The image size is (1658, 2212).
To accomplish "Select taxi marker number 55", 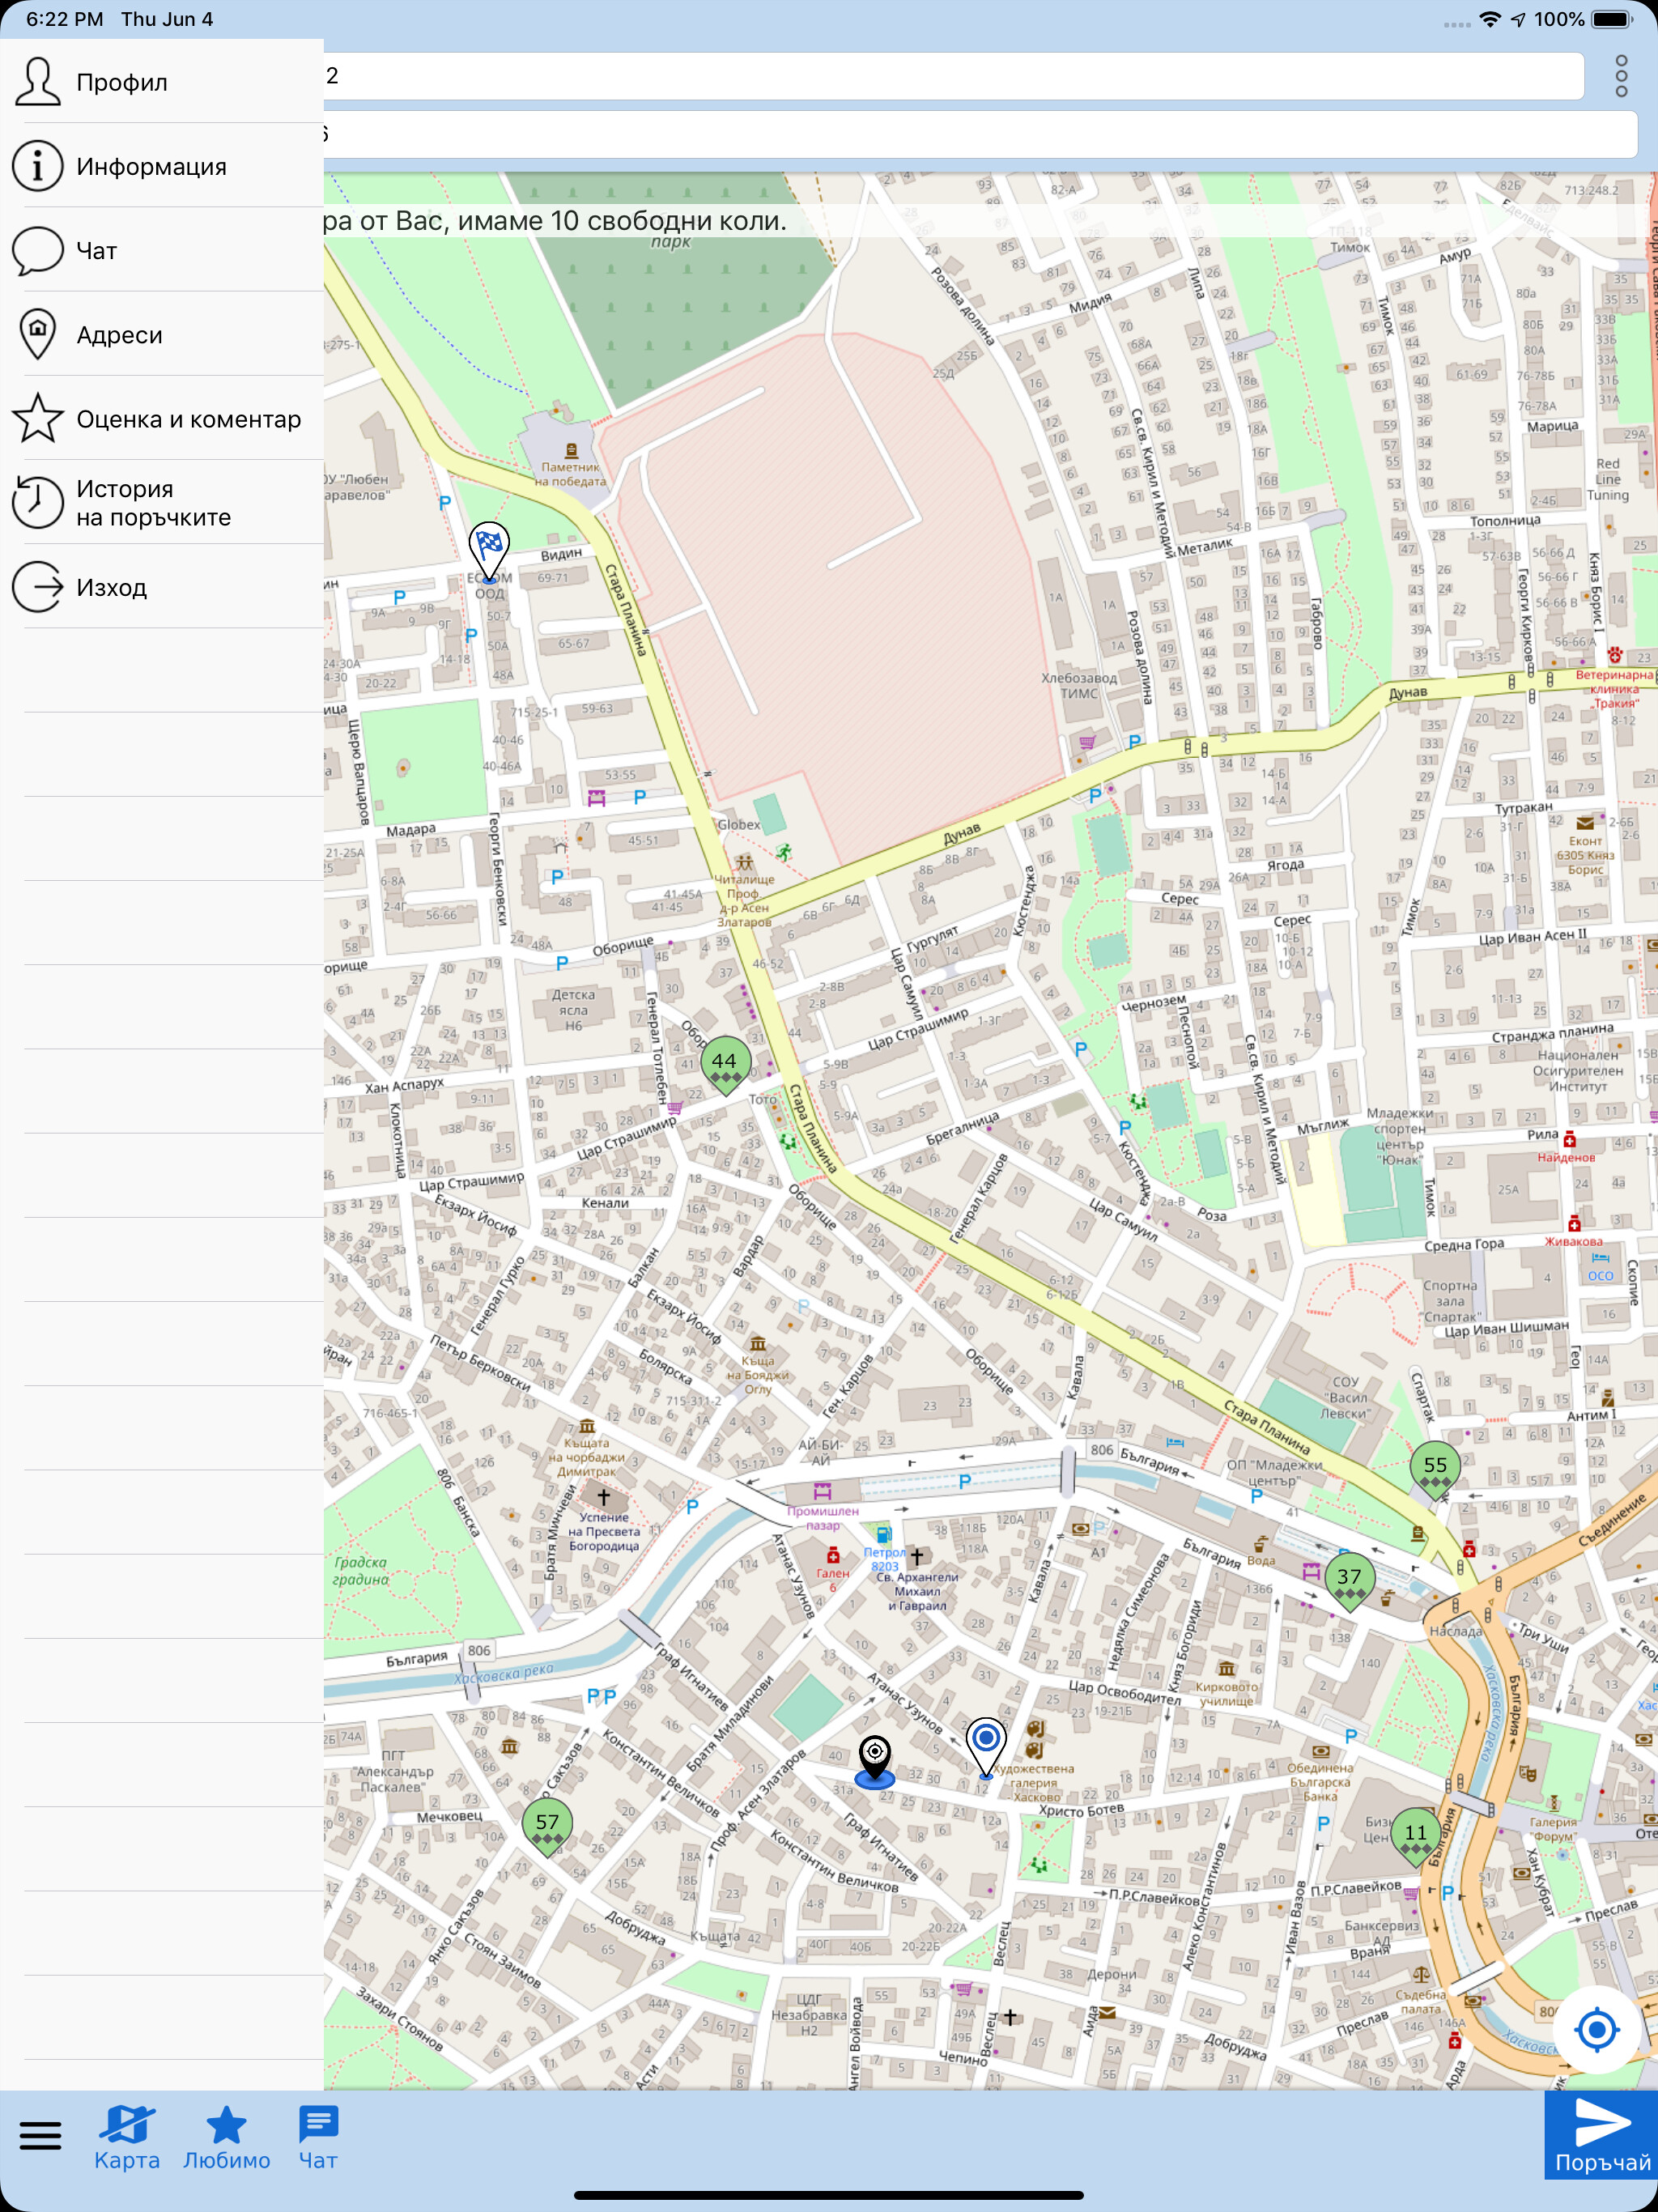I will [x=1435, y=1470].
